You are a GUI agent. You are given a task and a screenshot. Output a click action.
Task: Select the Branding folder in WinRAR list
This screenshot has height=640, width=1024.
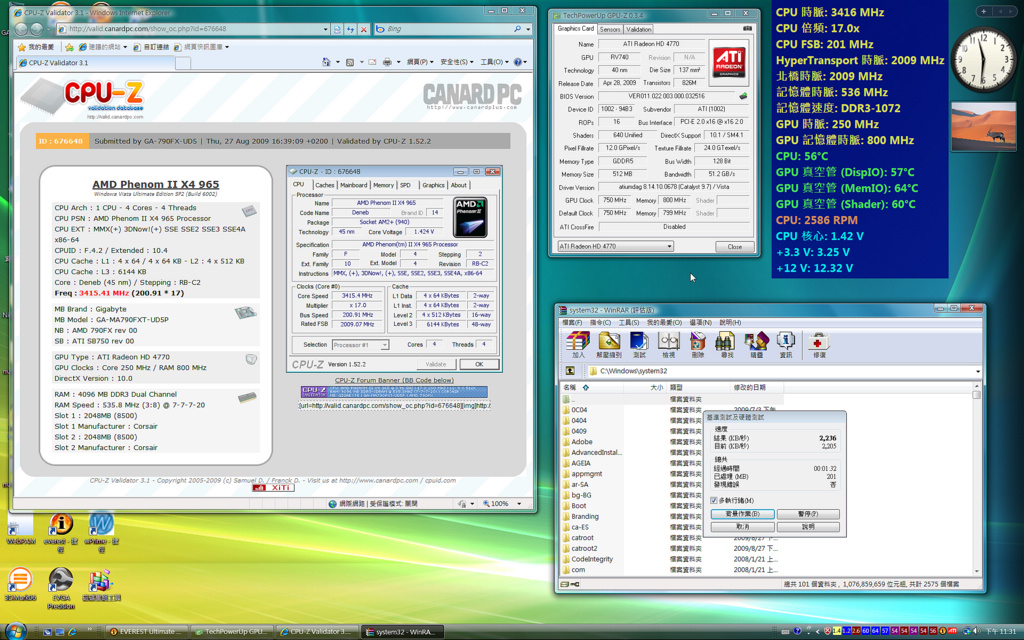584,517
